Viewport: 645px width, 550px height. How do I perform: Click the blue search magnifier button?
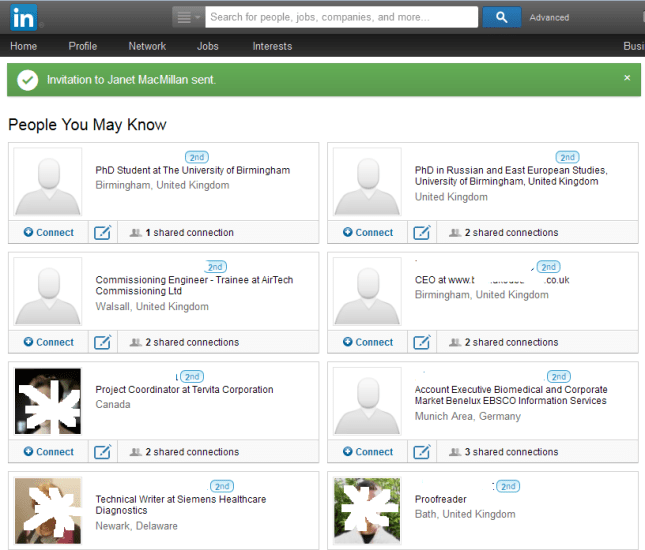coord(501,17)
